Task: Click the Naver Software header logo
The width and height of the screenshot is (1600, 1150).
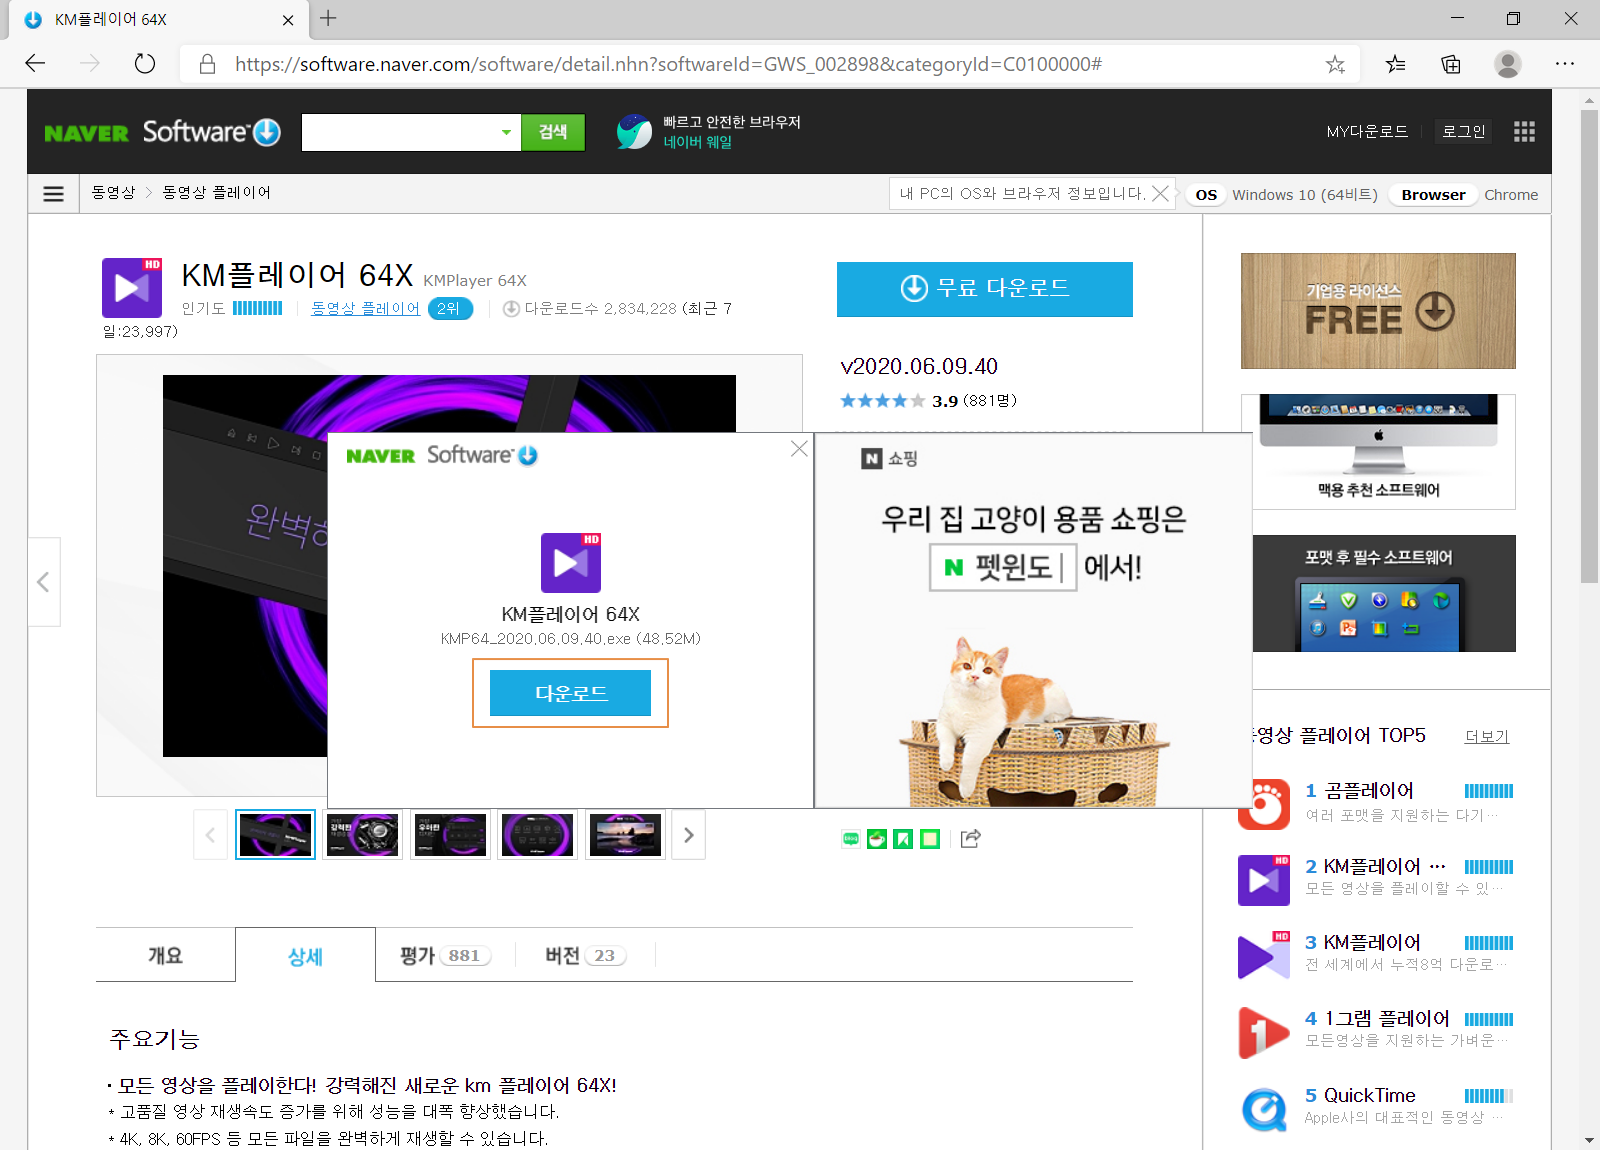Action: pos(162,132)
